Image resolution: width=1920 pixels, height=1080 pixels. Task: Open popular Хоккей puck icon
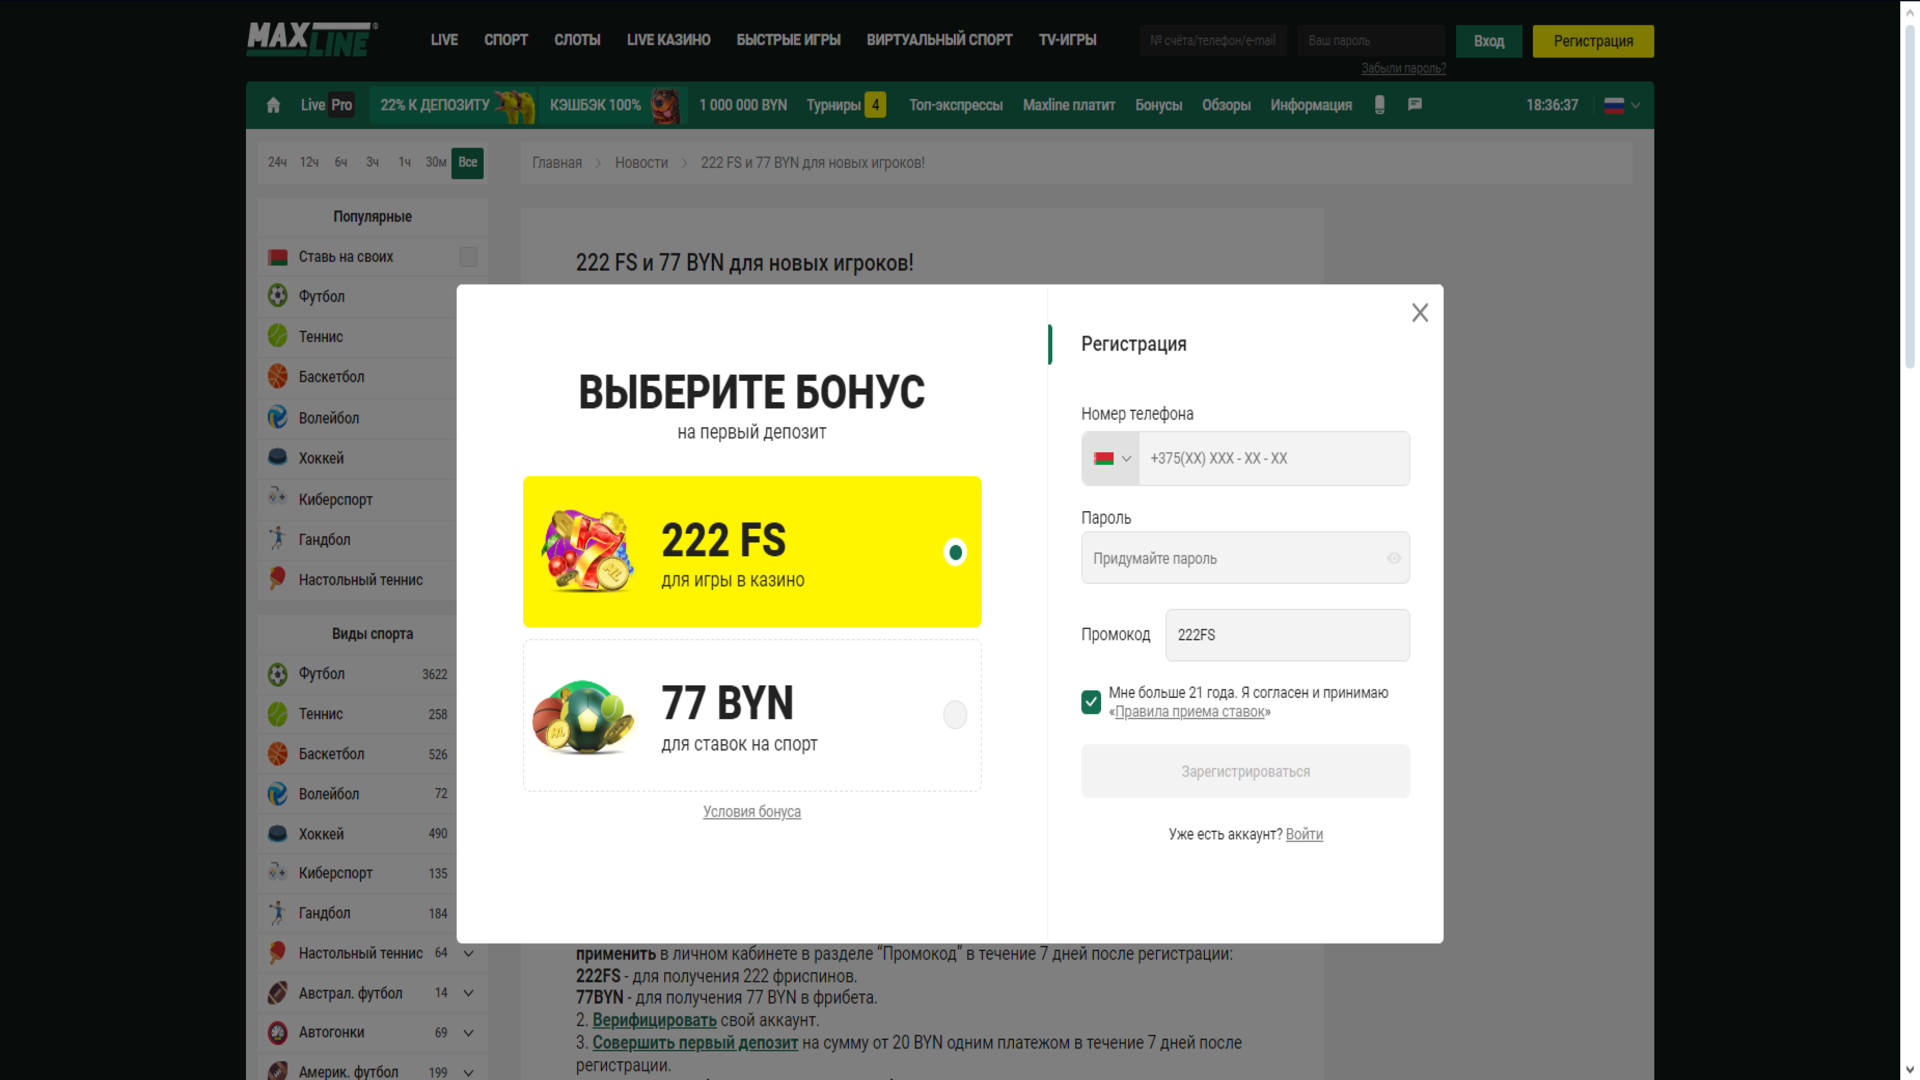tap(278, 457)
